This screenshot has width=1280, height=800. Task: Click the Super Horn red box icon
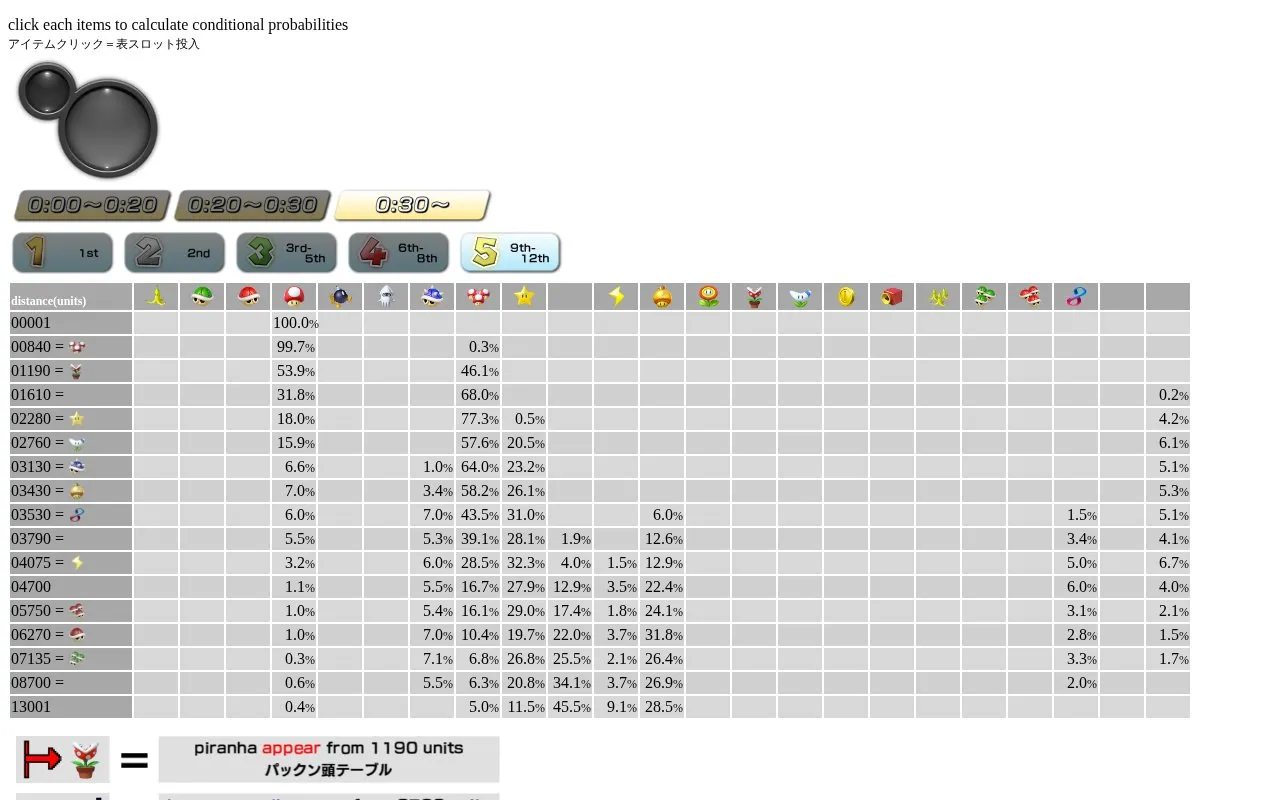pos(892,296)
